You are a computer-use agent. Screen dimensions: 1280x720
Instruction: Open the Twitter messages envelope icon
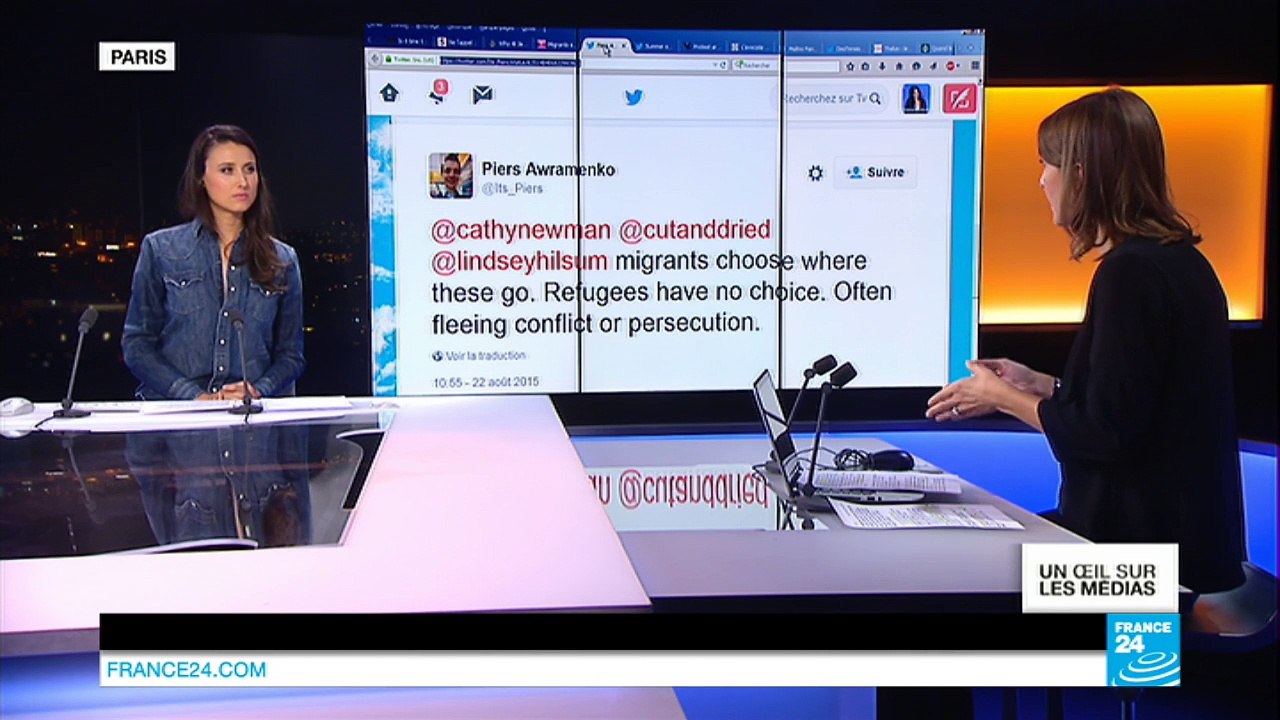[483, 94]
